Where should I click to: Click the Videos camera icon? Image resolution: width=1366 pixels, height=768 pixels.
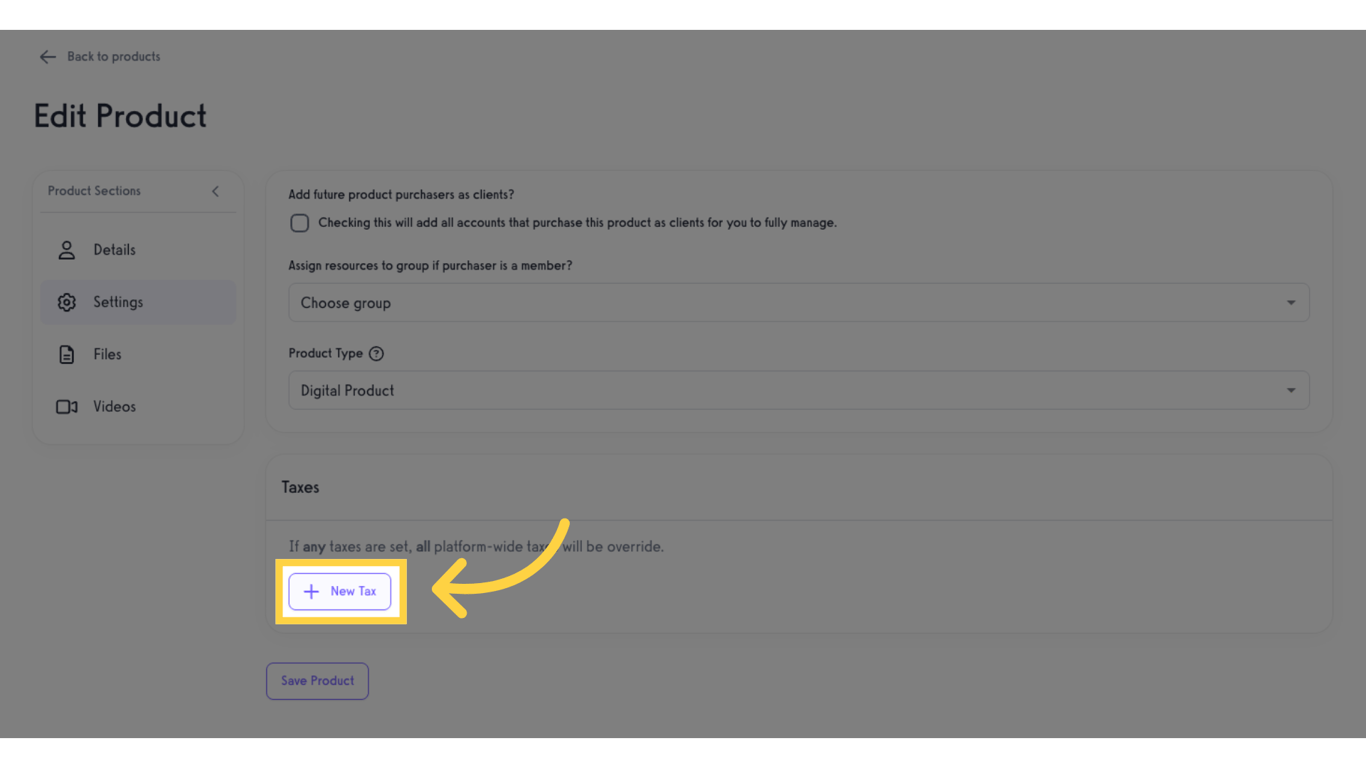[66, 406]
